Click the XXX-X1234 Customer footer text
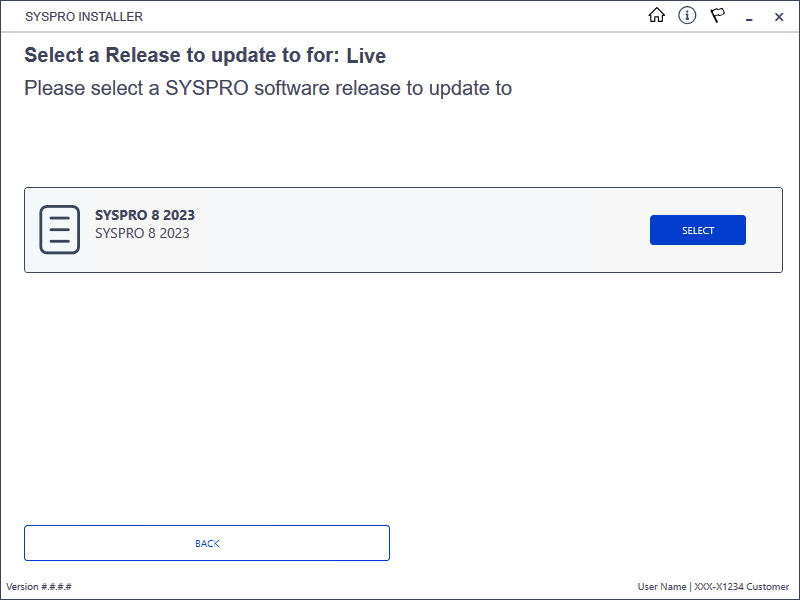800x600 pixels. (x=741, y=586)
